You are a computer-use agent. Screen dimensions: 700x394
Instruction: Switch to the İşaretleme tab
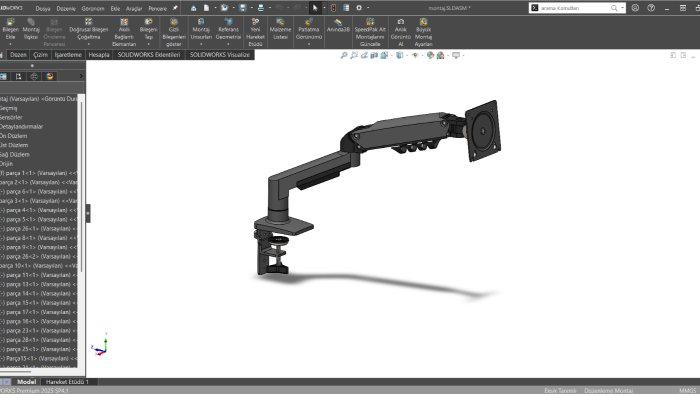[x=68, y=55]
